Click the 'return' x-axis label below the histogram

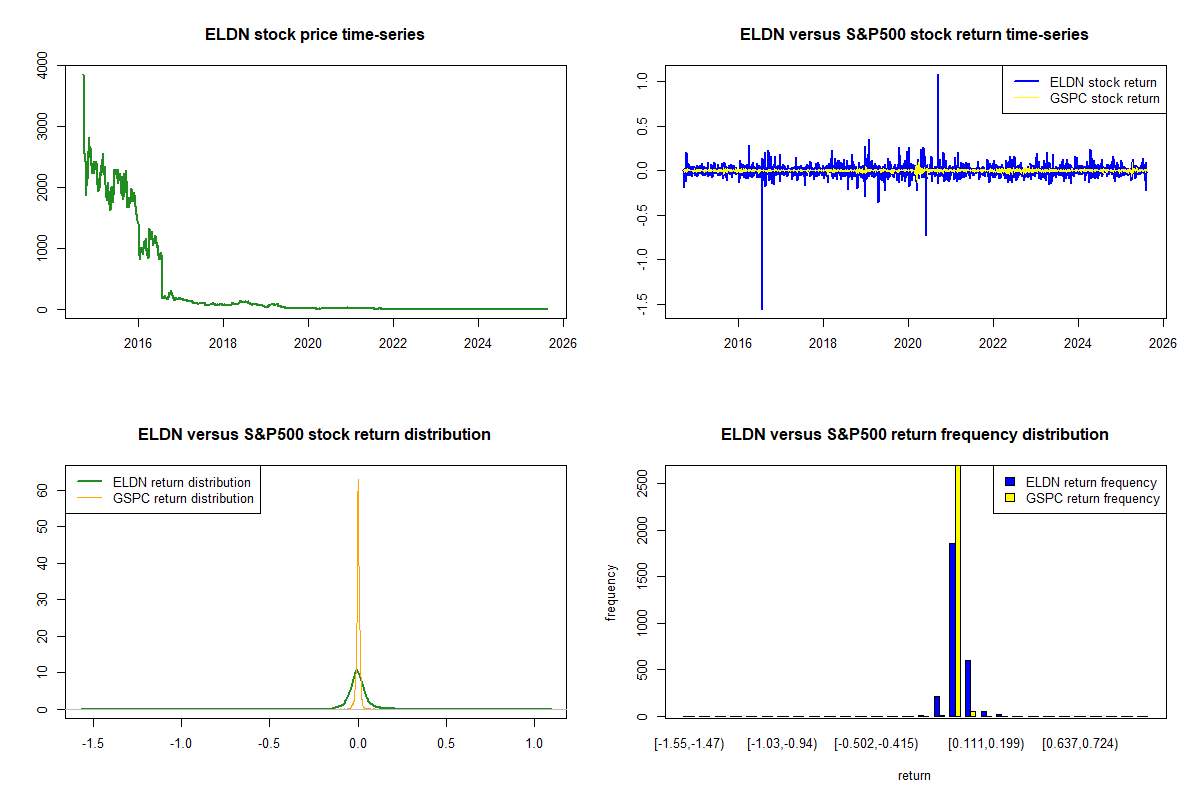pyautogui.click(x=914, y=775)
